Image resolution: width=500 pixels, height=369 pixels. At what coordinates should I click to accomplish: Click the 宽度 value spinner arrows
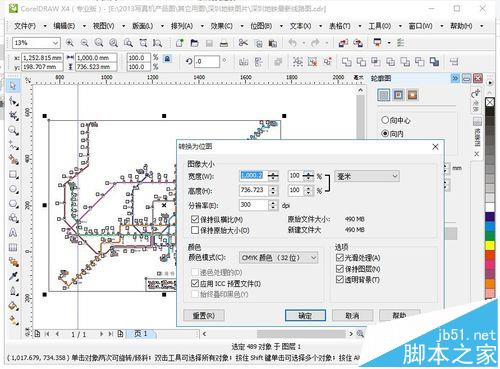(273, 176)
